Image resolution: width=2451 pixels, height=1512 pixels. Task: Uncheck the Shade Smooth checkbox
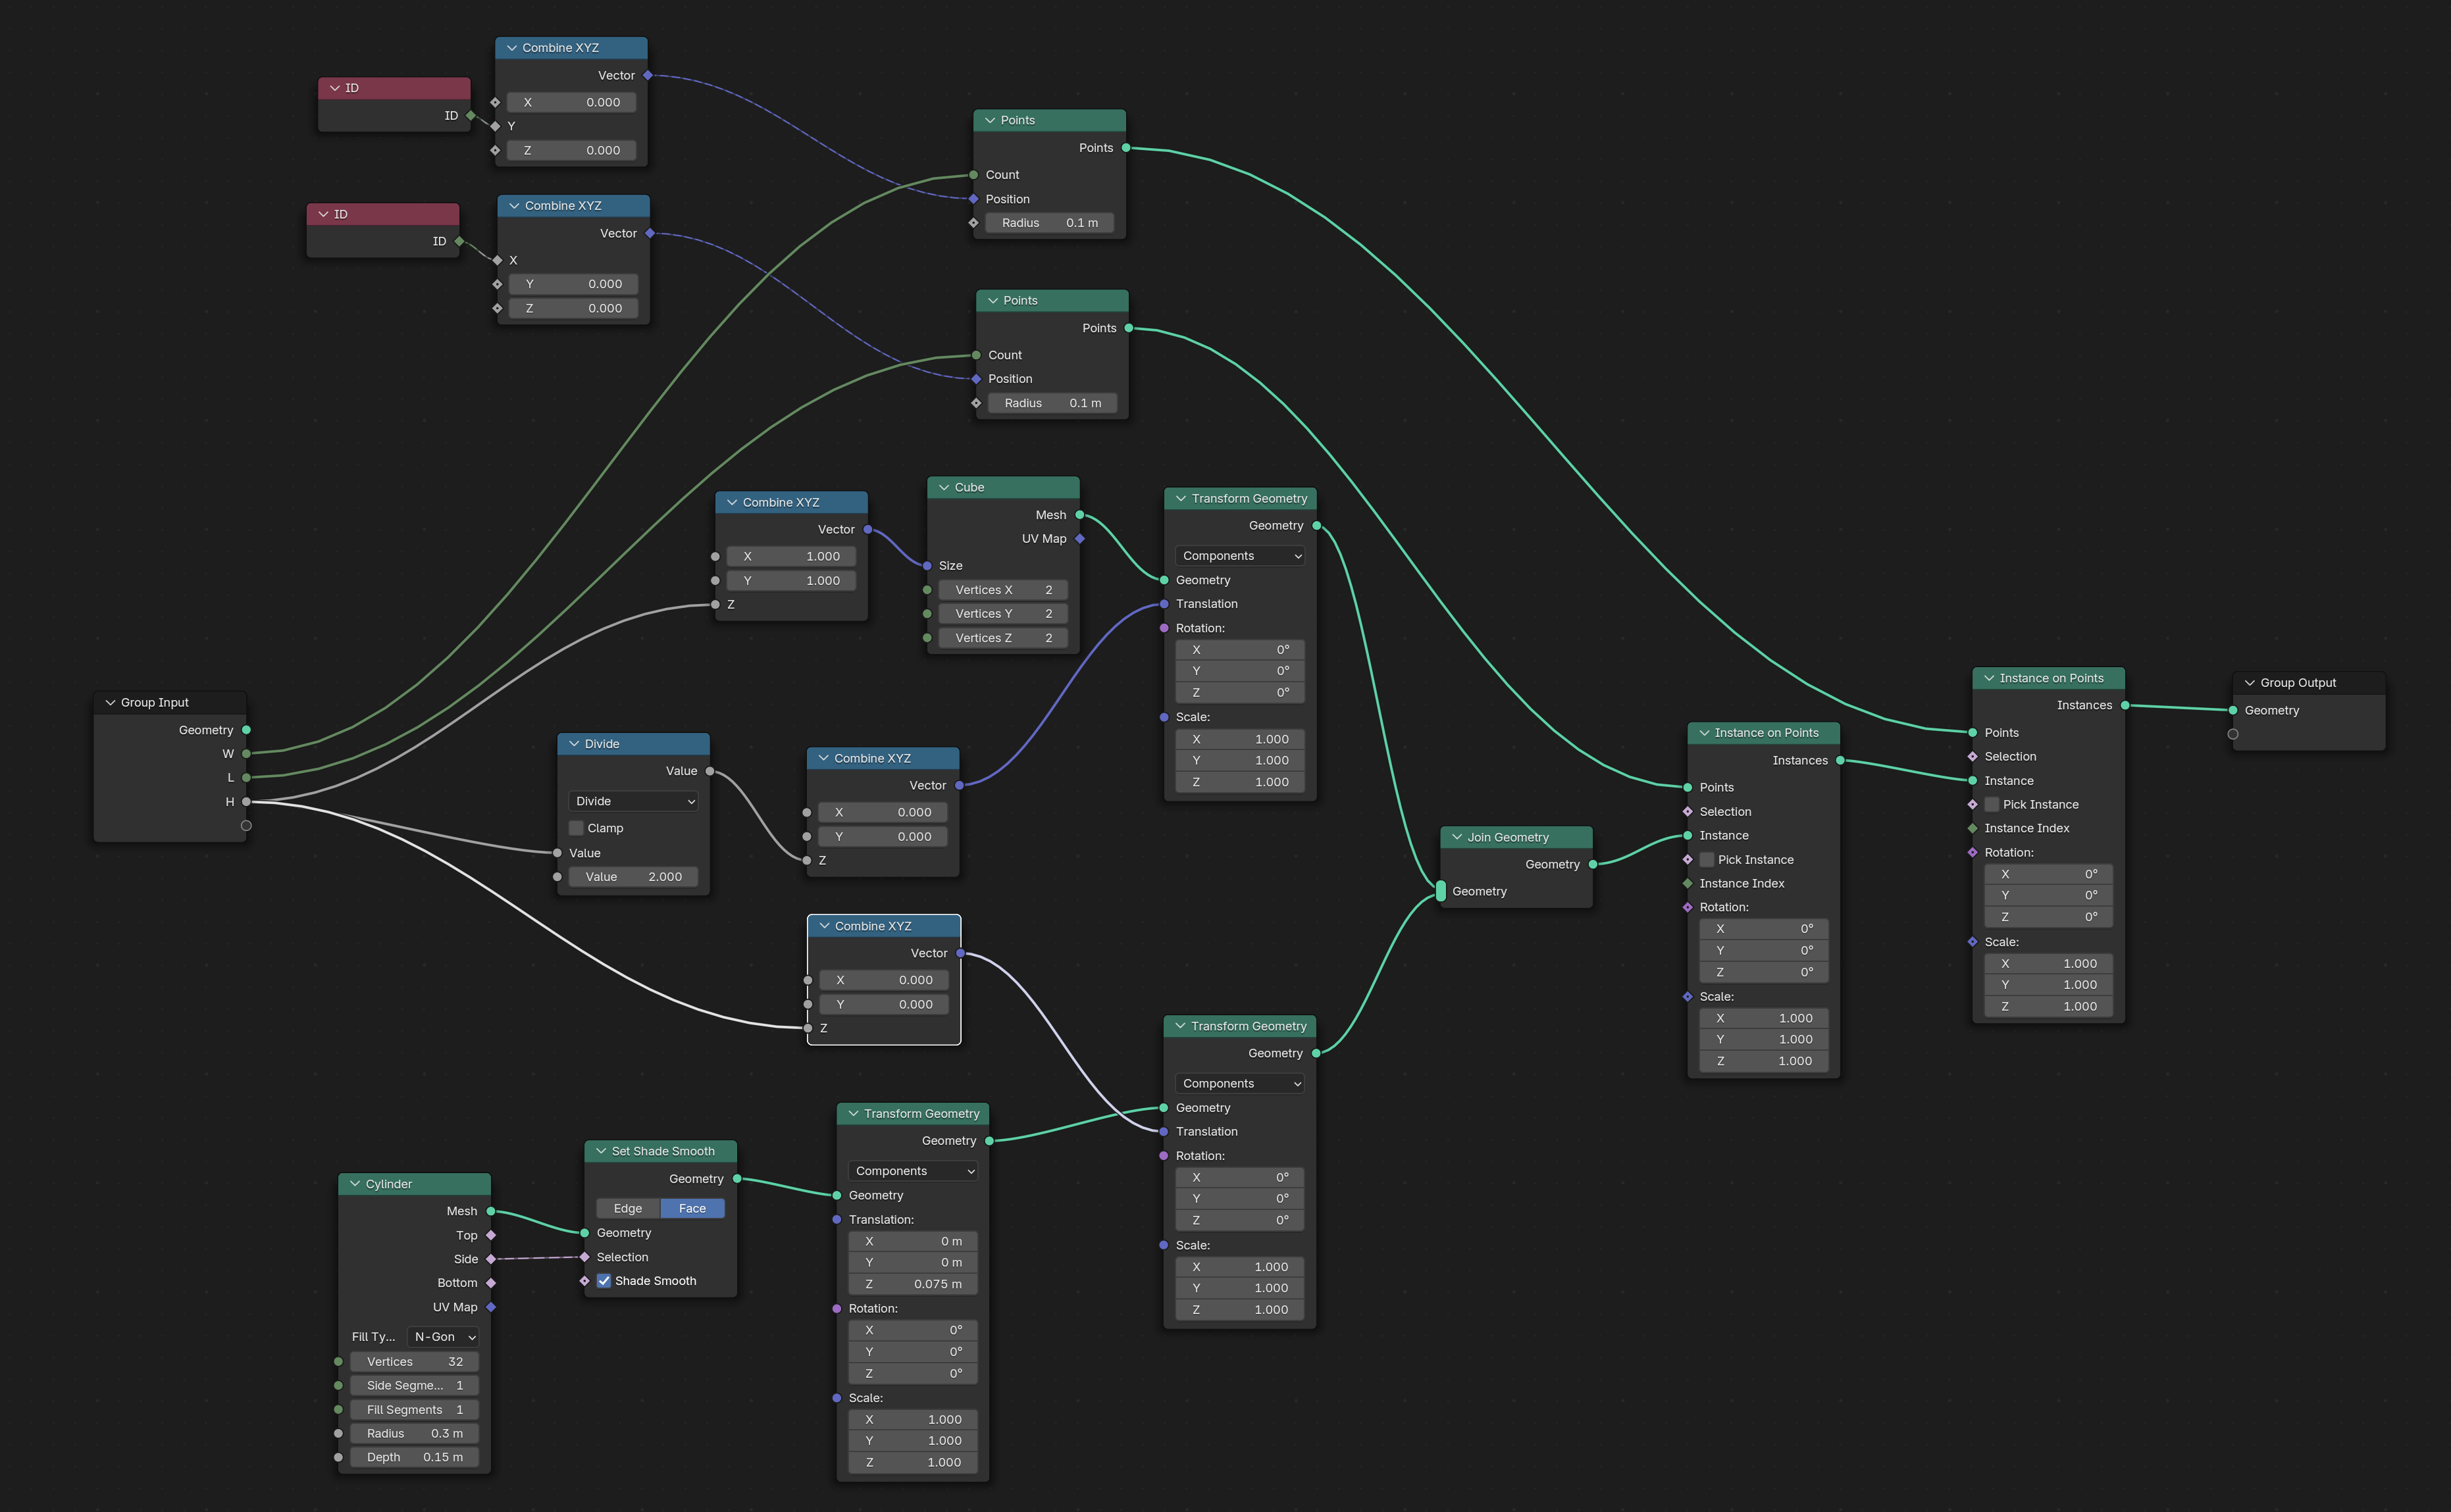tap(604, 1281)
